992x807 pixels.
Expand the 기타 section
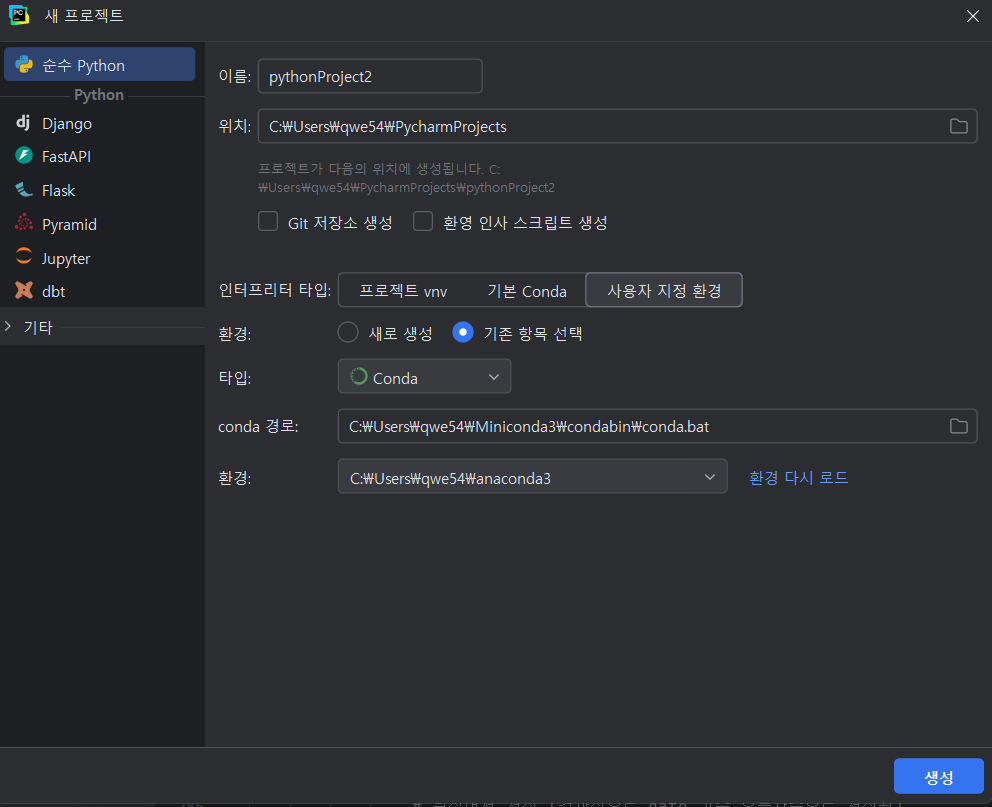tap(8, 326)
